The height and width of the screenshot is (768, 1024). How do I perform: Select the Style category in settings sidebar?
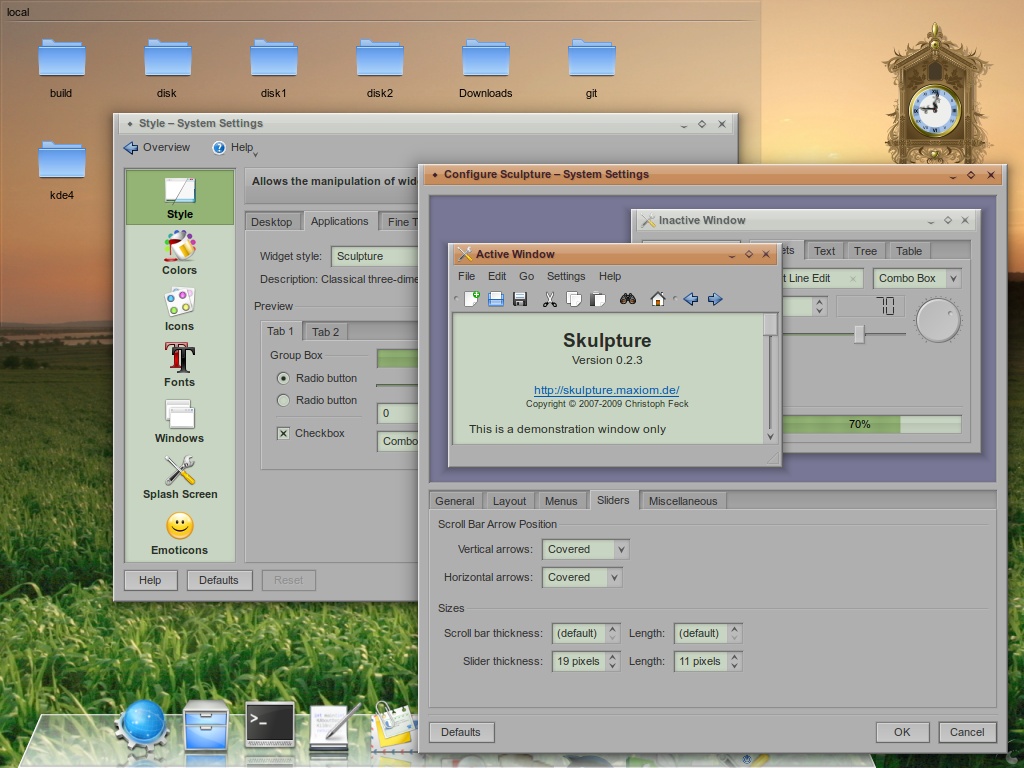[180, 198]
